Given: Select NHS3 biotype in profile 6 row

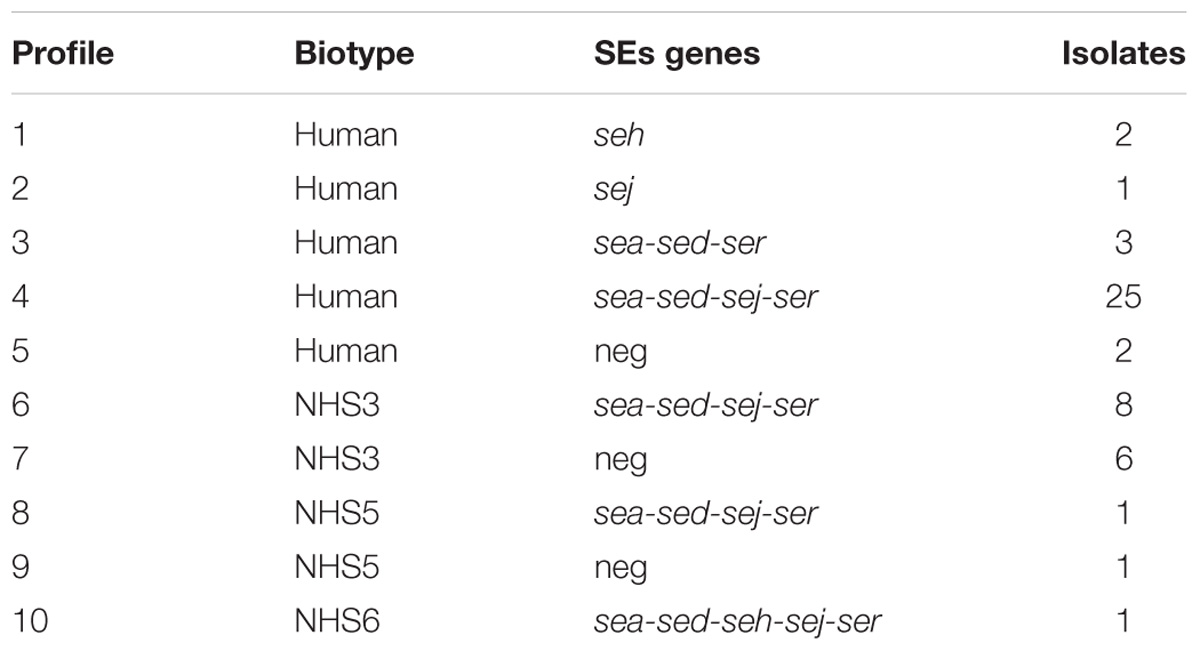Looking at the screenshot, I should 337,405.
